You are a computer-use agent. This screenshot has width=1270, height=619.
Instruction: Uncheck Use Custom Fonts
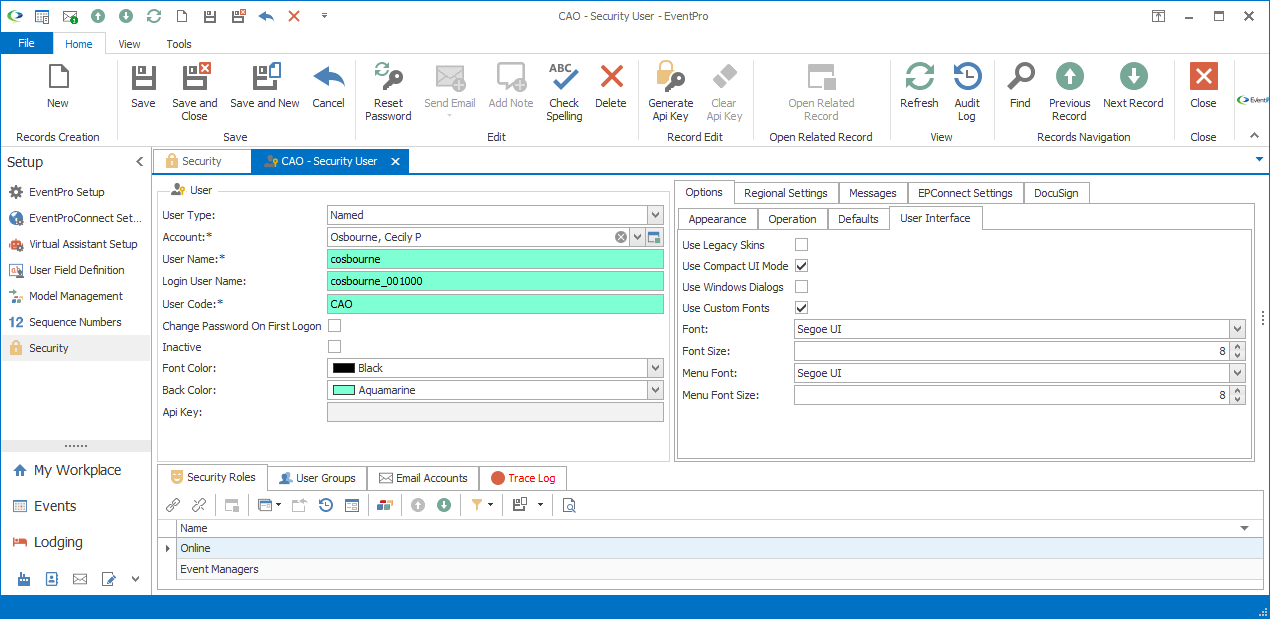[801, 308]
